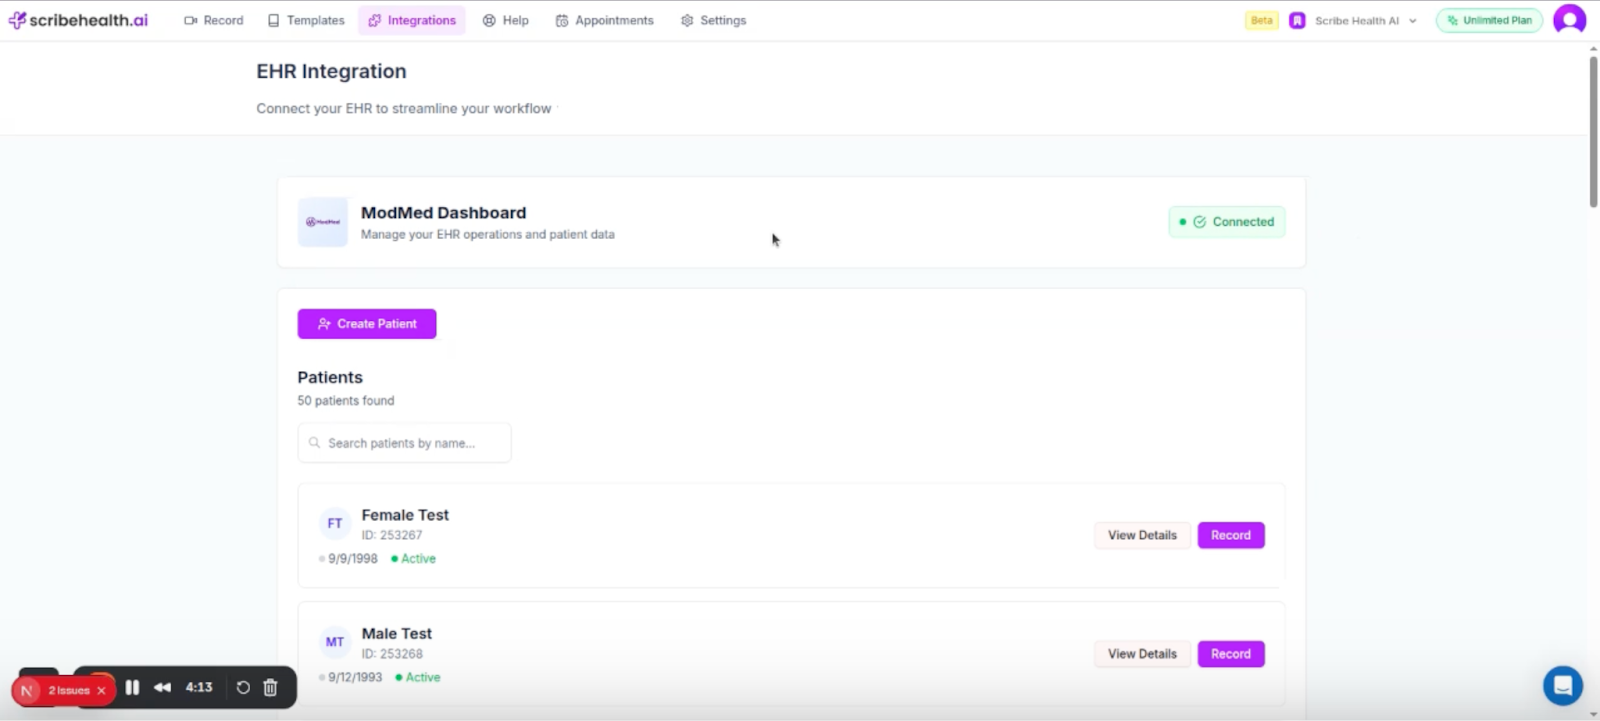Image resolution: width=1600 pixels, height=721 pixels.
Task: Delete the recording with the trash icon
Action: [270, 687]
